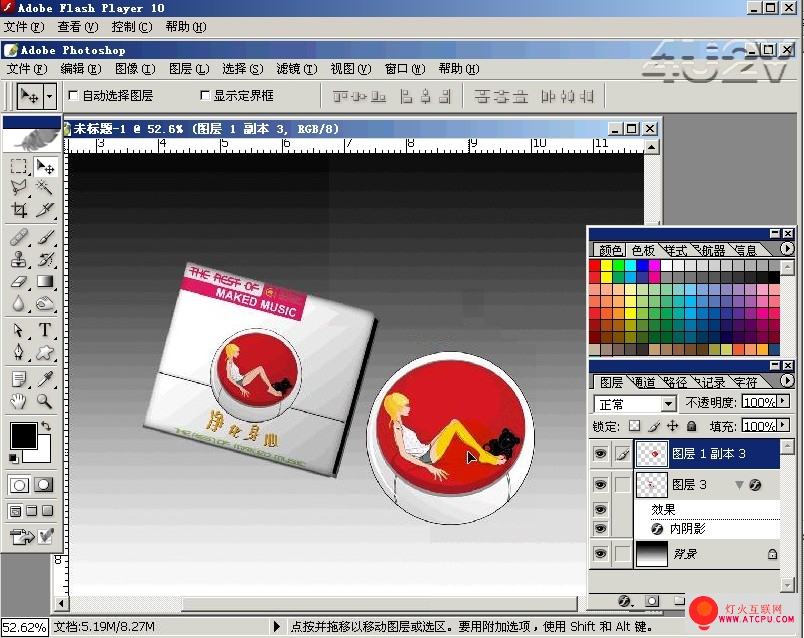Screen dimensions: 804x638
Task: Select the Notes tool
Action: tap(19, 379)
